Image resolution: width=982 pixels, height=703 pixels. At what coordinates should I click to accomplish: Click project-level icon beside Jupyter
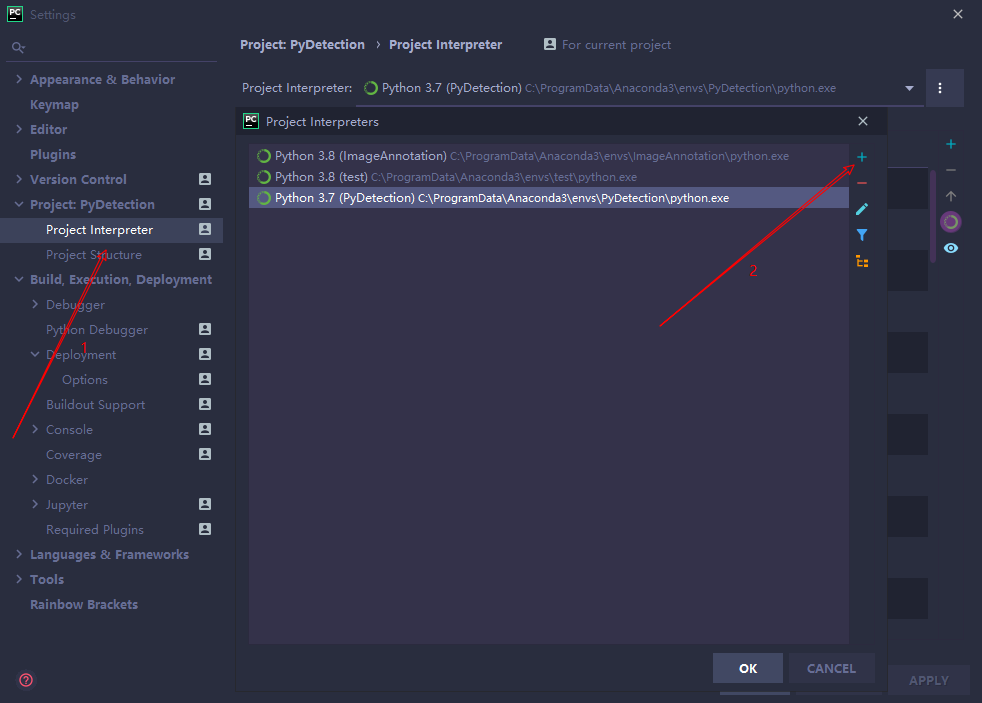(x=205, y=505)
